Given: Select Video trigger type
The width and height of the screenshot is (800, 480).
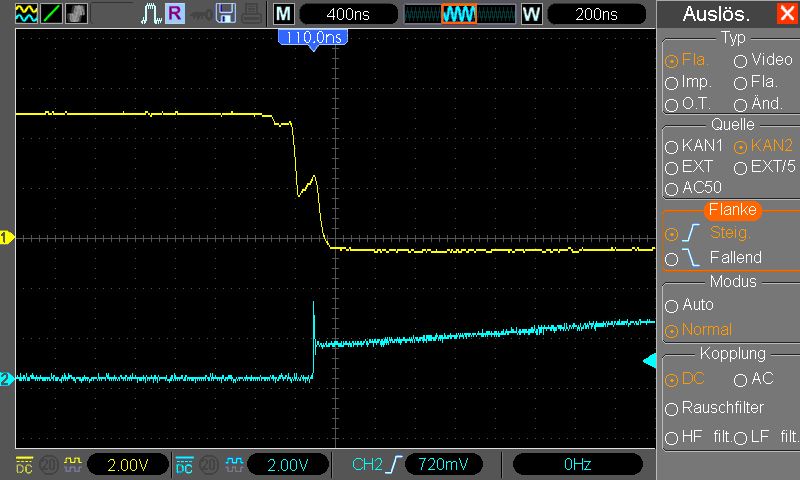Looking at the screenshot, I should (x=763, y=60).
